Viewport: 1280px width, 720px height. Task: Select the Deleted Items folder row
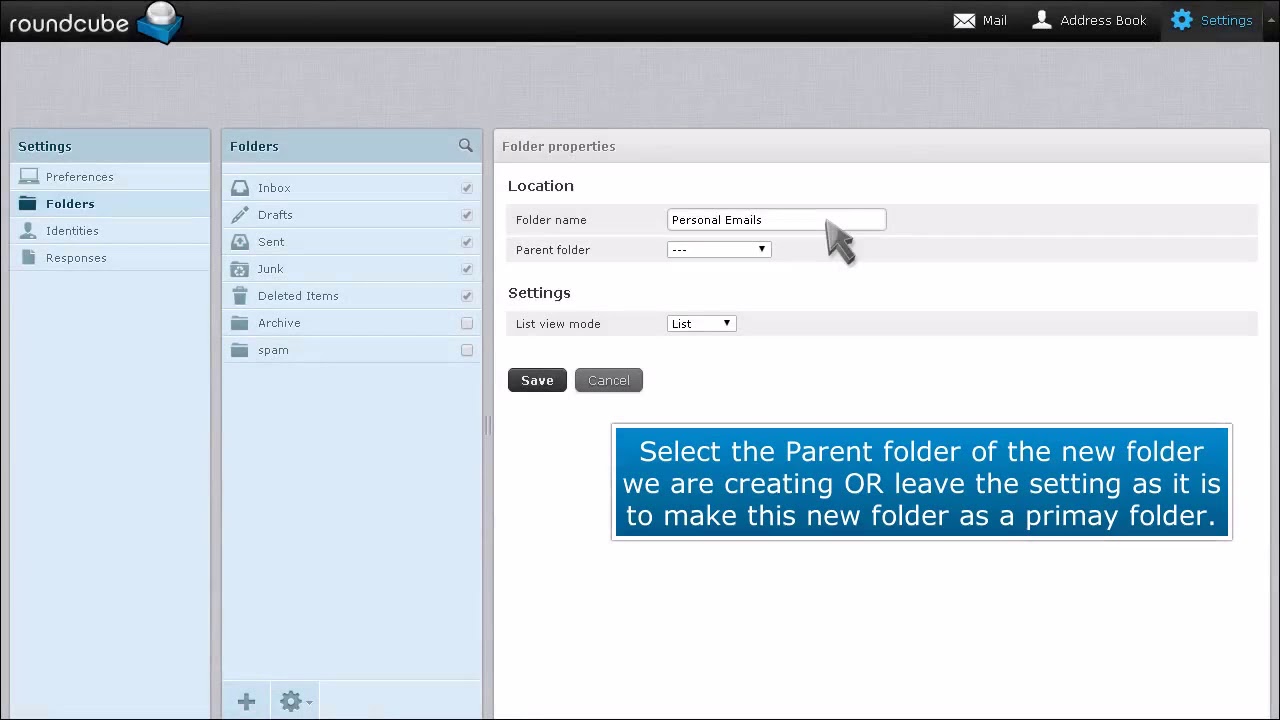pyautogui.click(x=351, y=296)
